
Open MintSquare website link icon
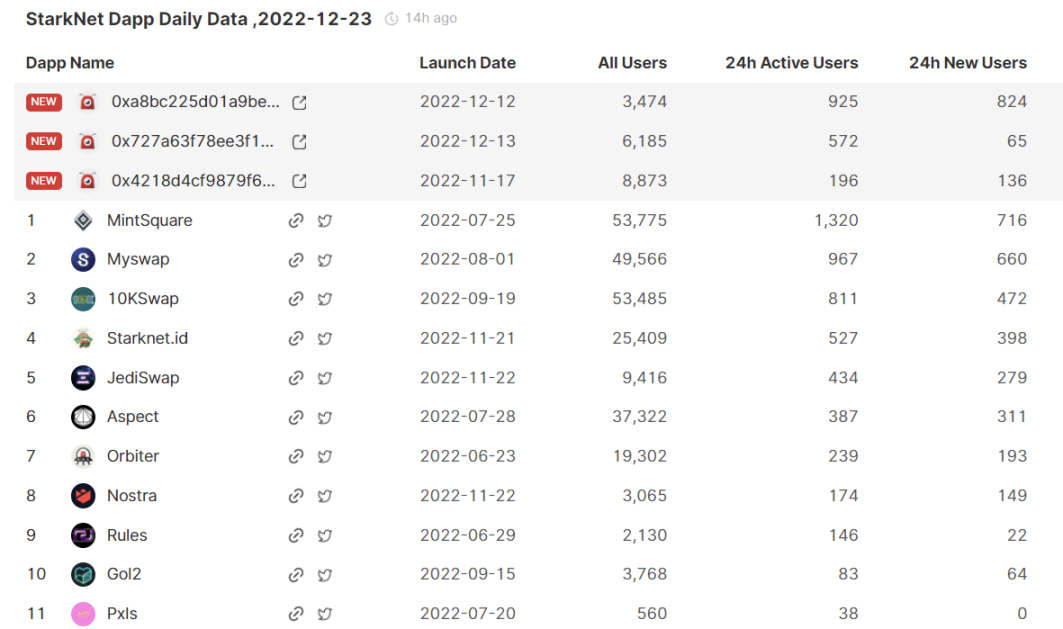click(x=296, y=220)
